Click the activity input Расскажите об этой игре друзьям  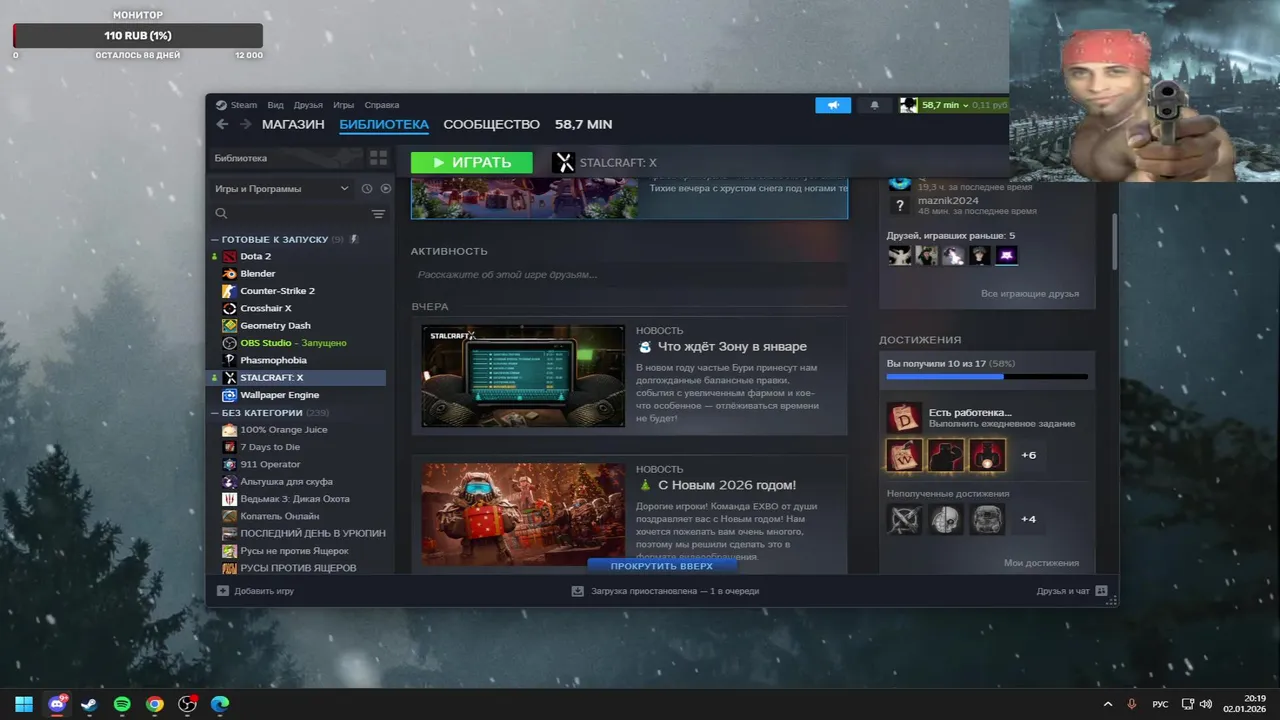pyautogui.click(x=630, y=274)
